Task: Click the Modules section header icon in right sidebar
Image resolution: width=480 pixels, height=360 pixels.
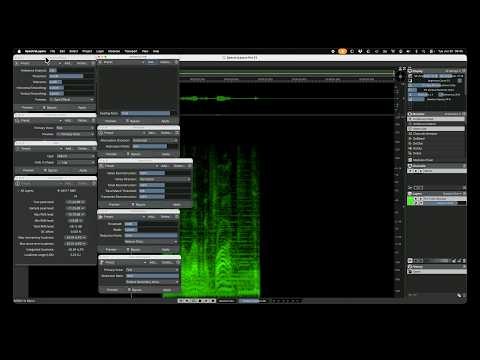Action: (410, 114)
